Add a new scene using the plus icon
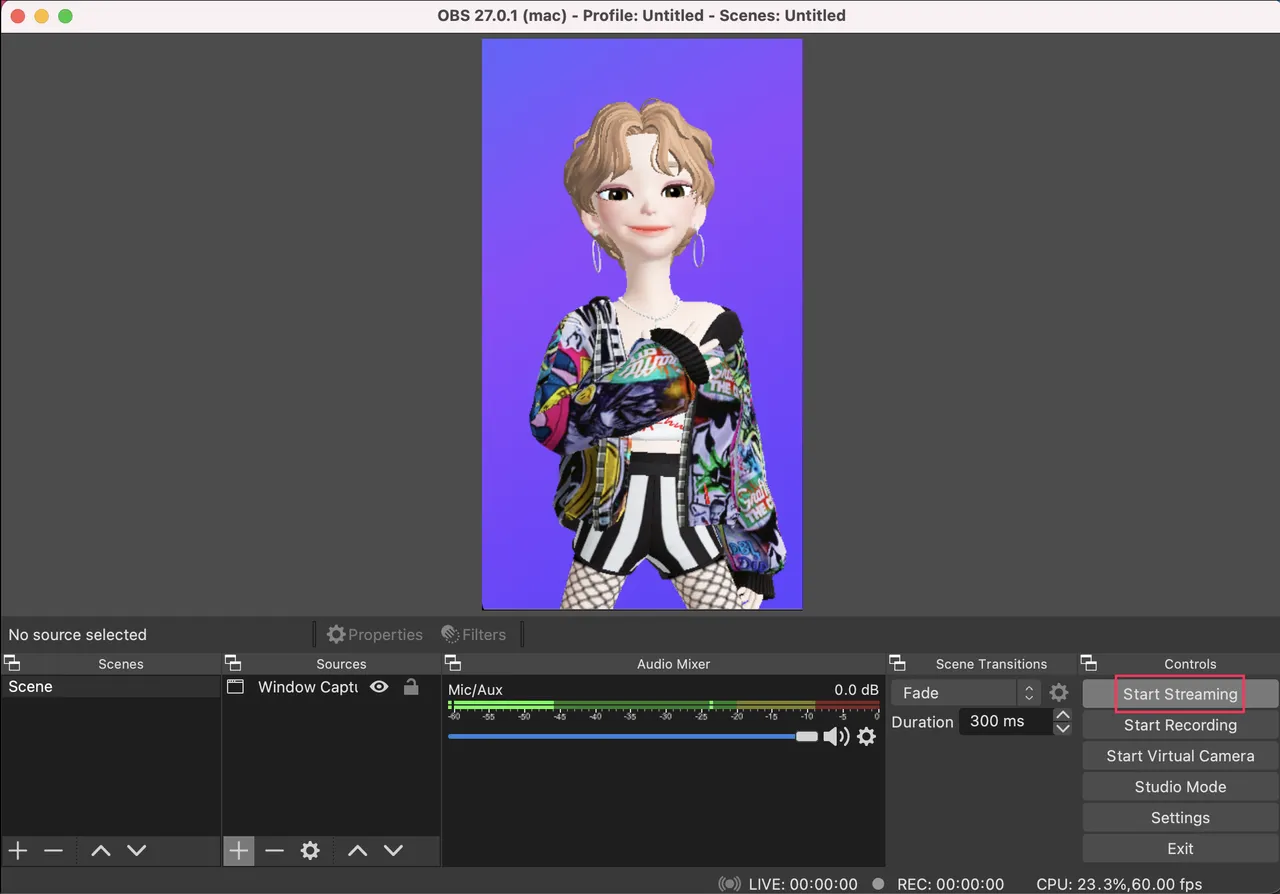1280x894 pixels. pyautogui.click(x=17, y=850)
